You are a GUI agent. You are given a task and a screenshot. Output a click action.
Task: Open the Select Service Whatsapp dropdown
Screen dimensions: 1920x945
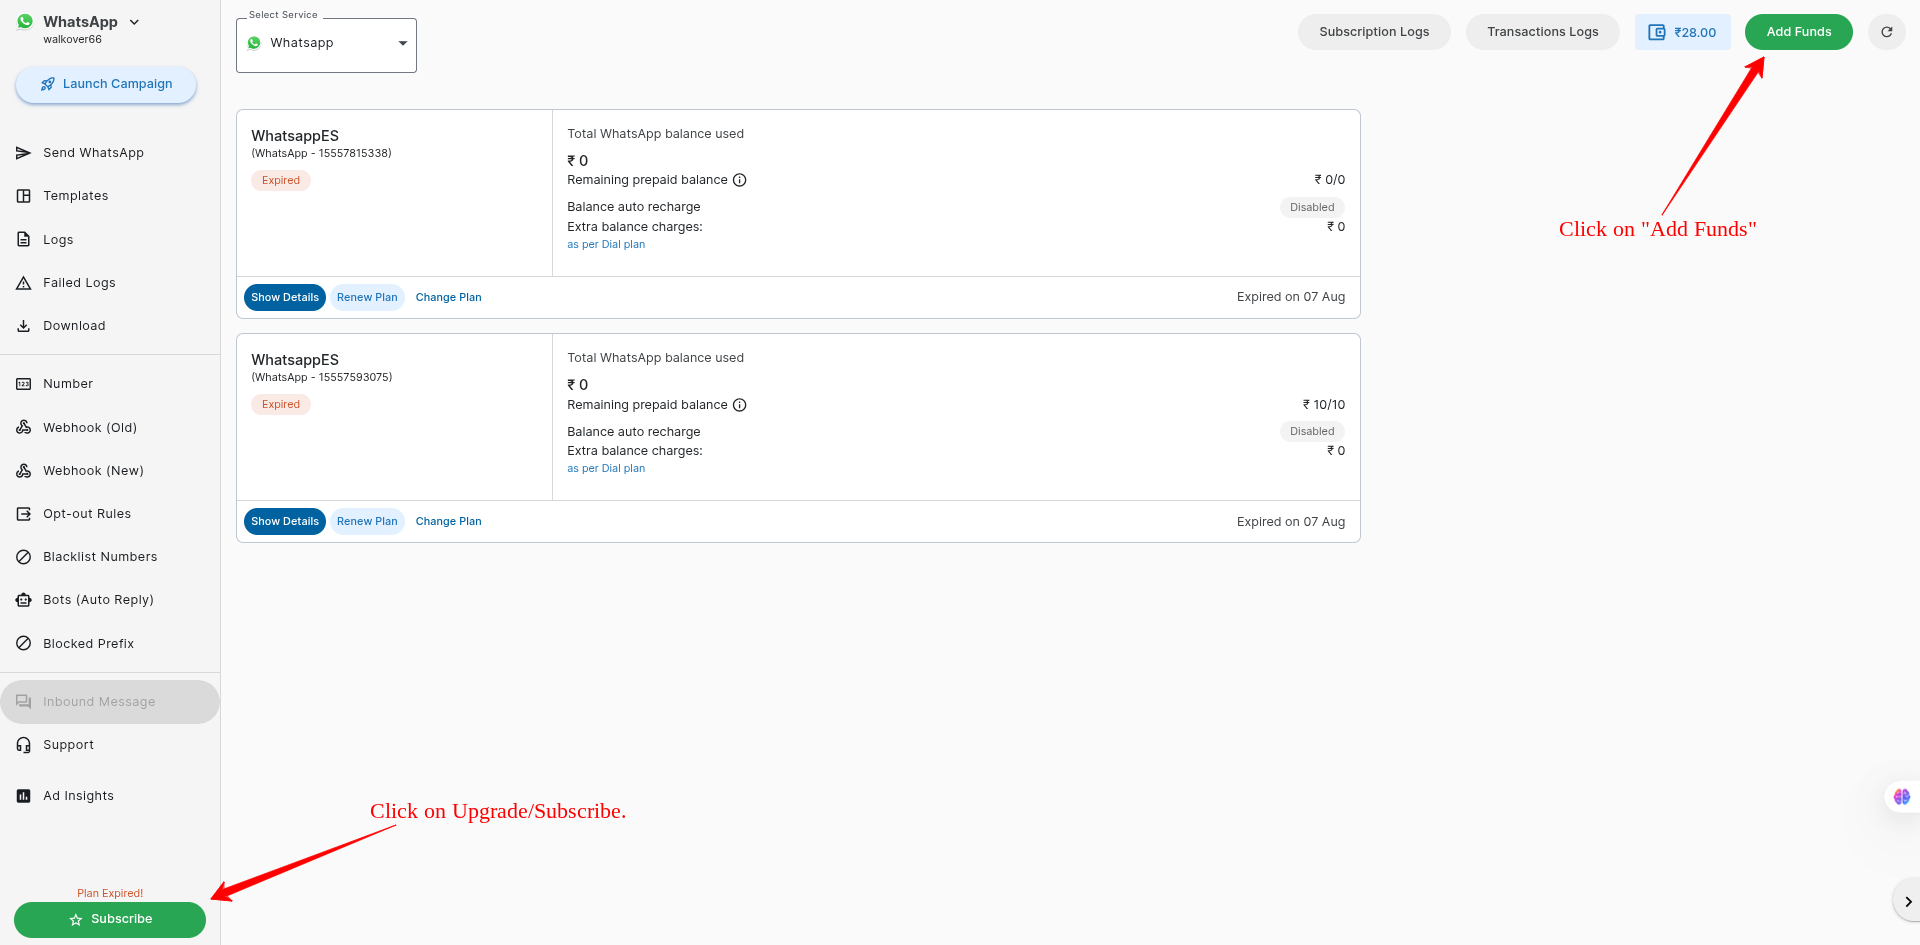coord(326,44)
